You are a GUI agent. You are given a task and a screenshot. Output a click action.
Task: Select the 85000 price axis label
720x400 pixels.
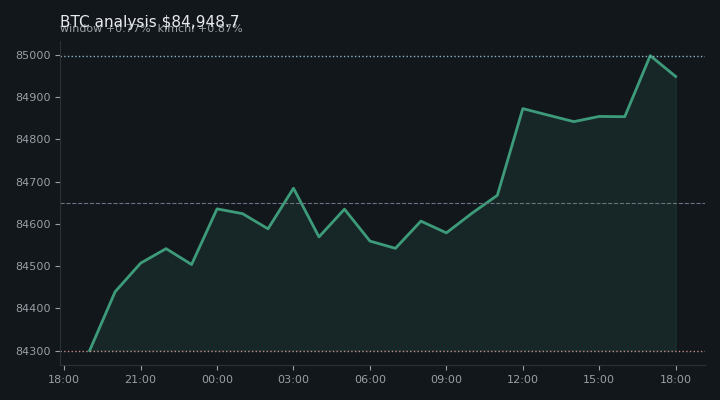click(x=33, y=56)
